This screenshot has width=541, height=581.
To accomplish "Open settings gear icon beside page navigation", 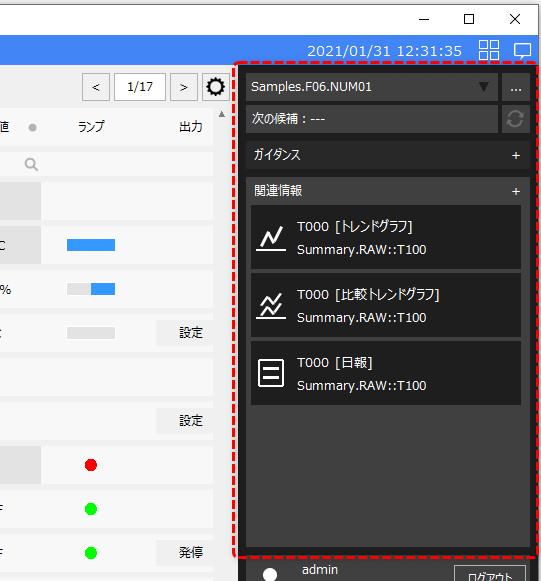I will [x=215, y=87].
